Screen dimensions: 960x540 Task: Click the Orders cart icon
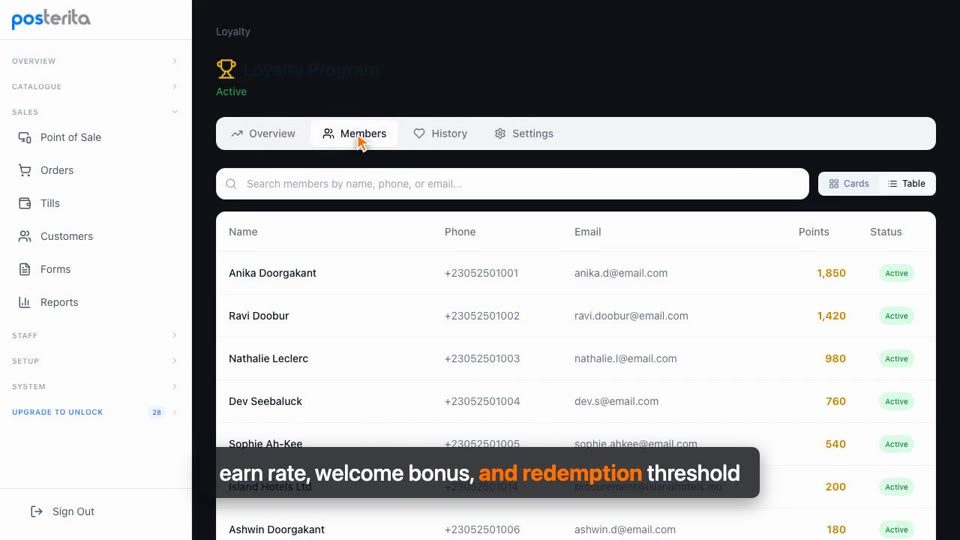[x=24, y=171]
